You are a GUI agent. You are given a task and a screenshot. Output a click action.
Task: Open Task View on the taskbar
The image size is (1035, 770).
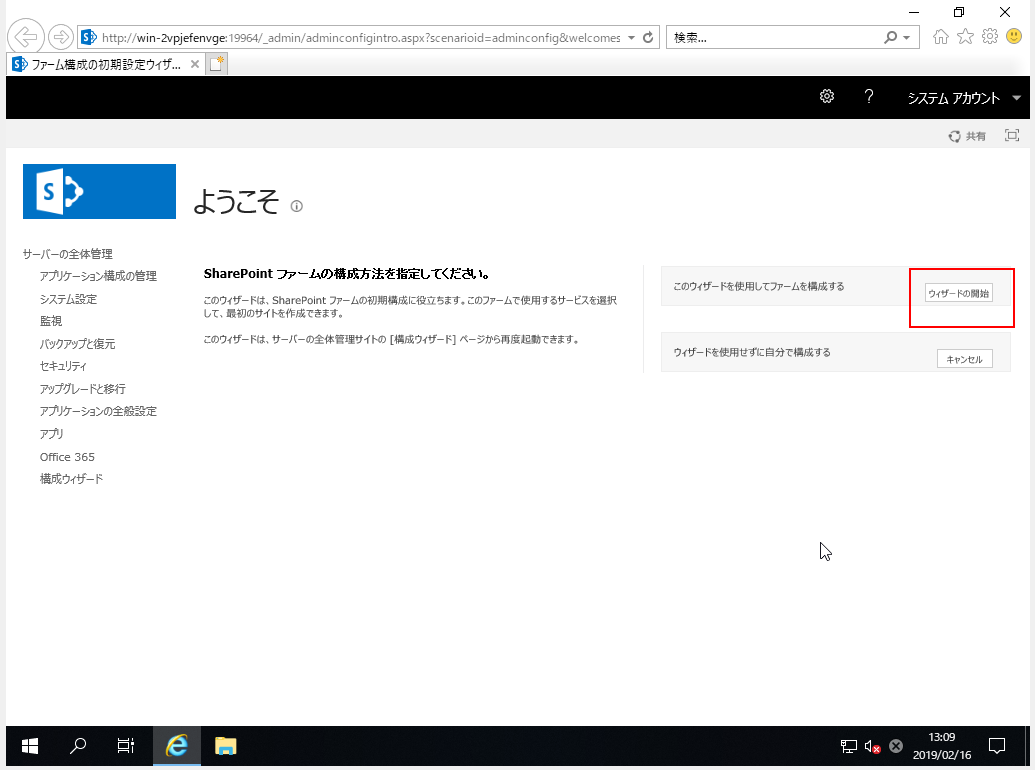click(125, 746)
